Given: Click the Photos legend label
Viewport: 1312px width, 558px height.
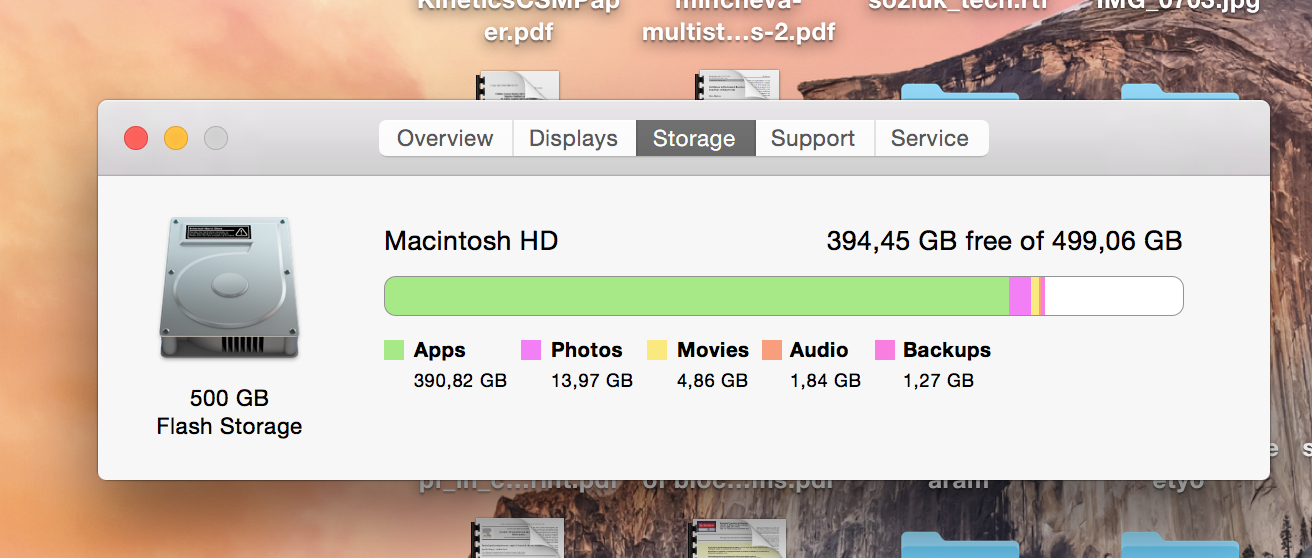Looking at the screenshot, I should (587, 350).
